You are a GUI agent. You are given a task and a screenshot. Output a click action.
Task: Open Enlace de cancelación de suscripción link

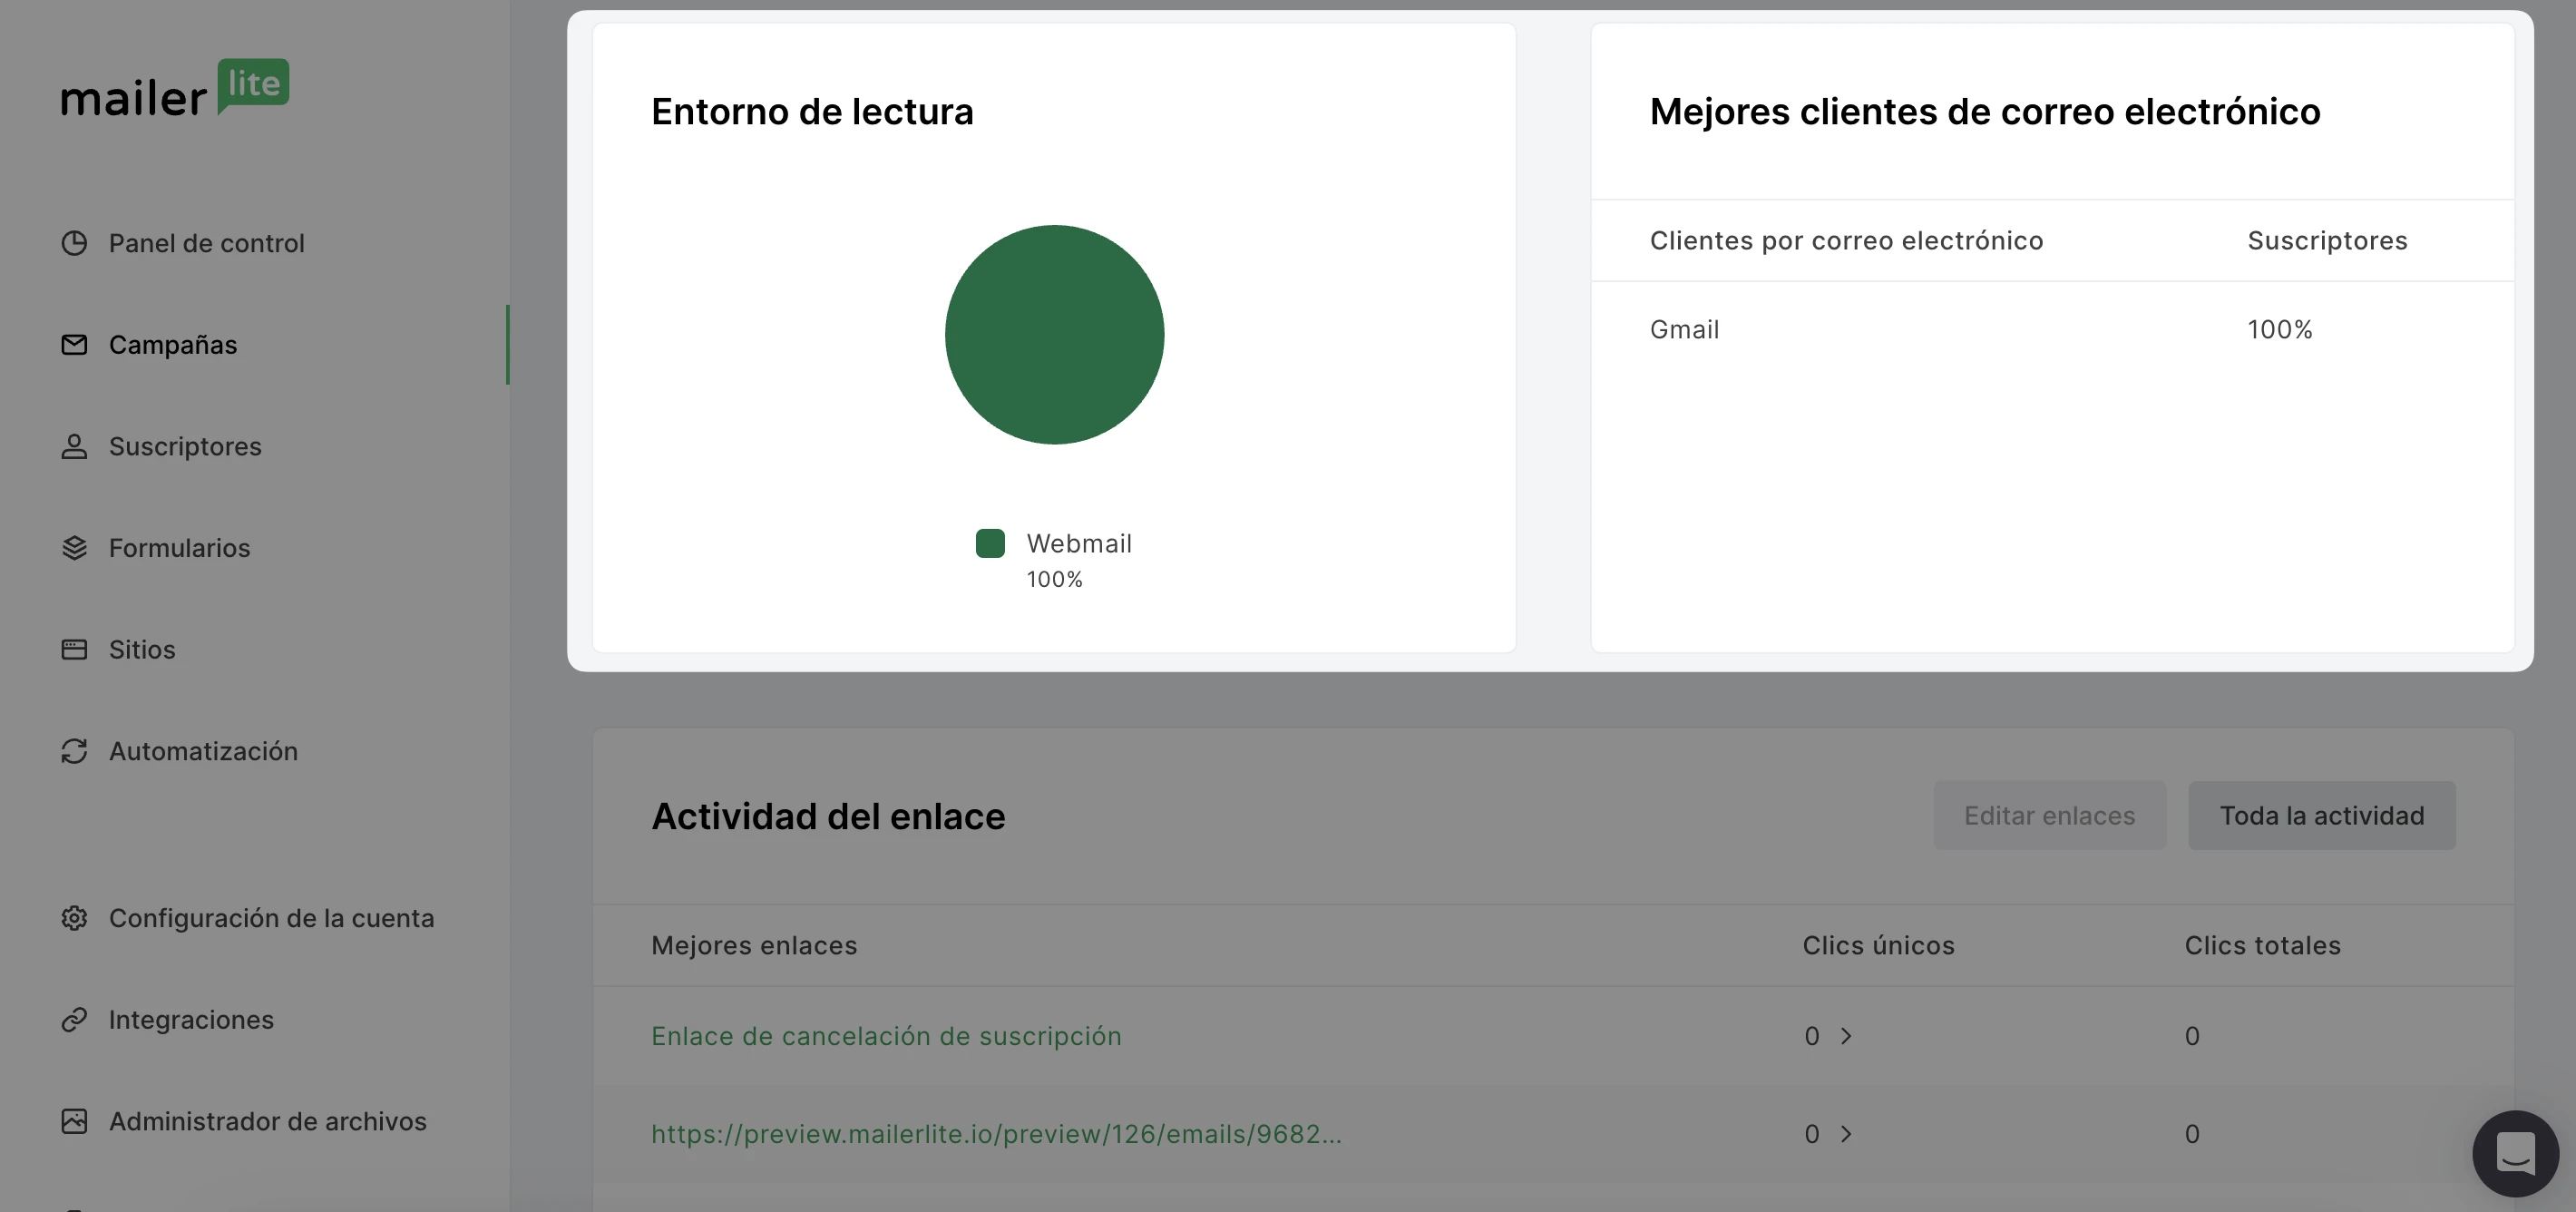click(x=886, y=1036)
